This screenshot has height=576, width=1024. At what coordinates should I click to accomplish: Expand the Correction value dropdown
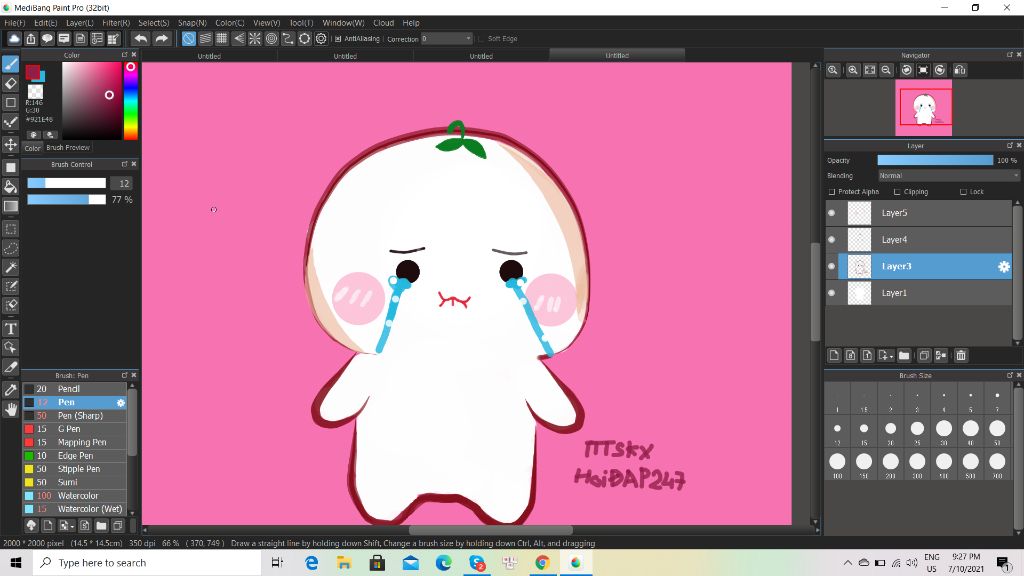click(x=467, y=39)
